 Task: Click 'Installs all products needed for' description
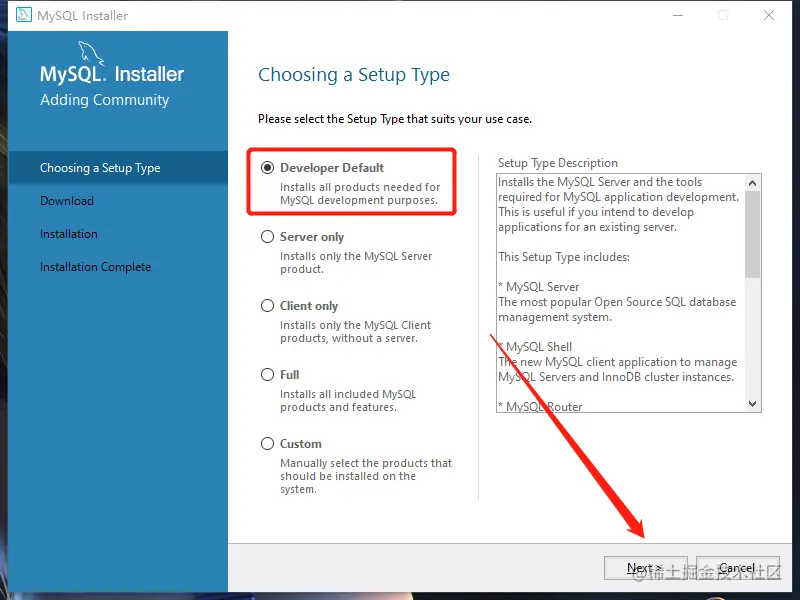(360, 193)
